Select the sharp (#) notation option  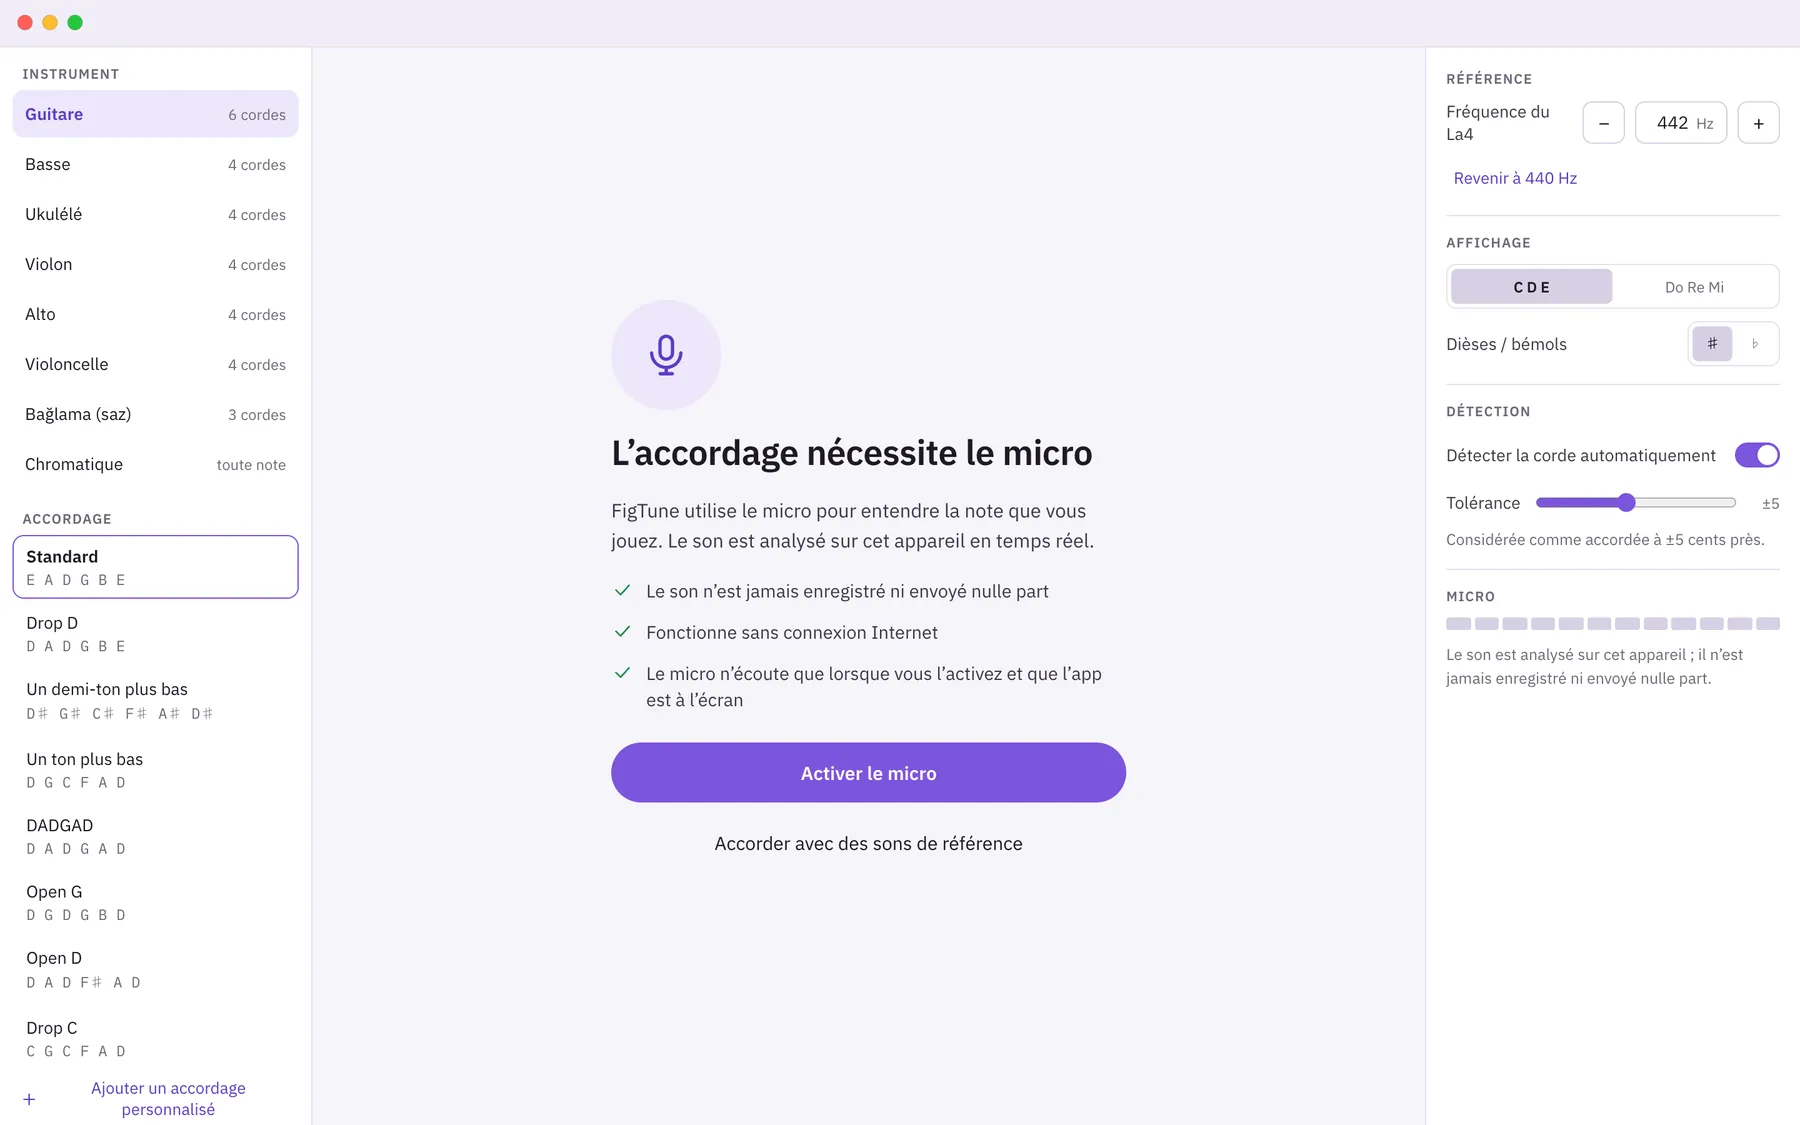(1712, 344)
